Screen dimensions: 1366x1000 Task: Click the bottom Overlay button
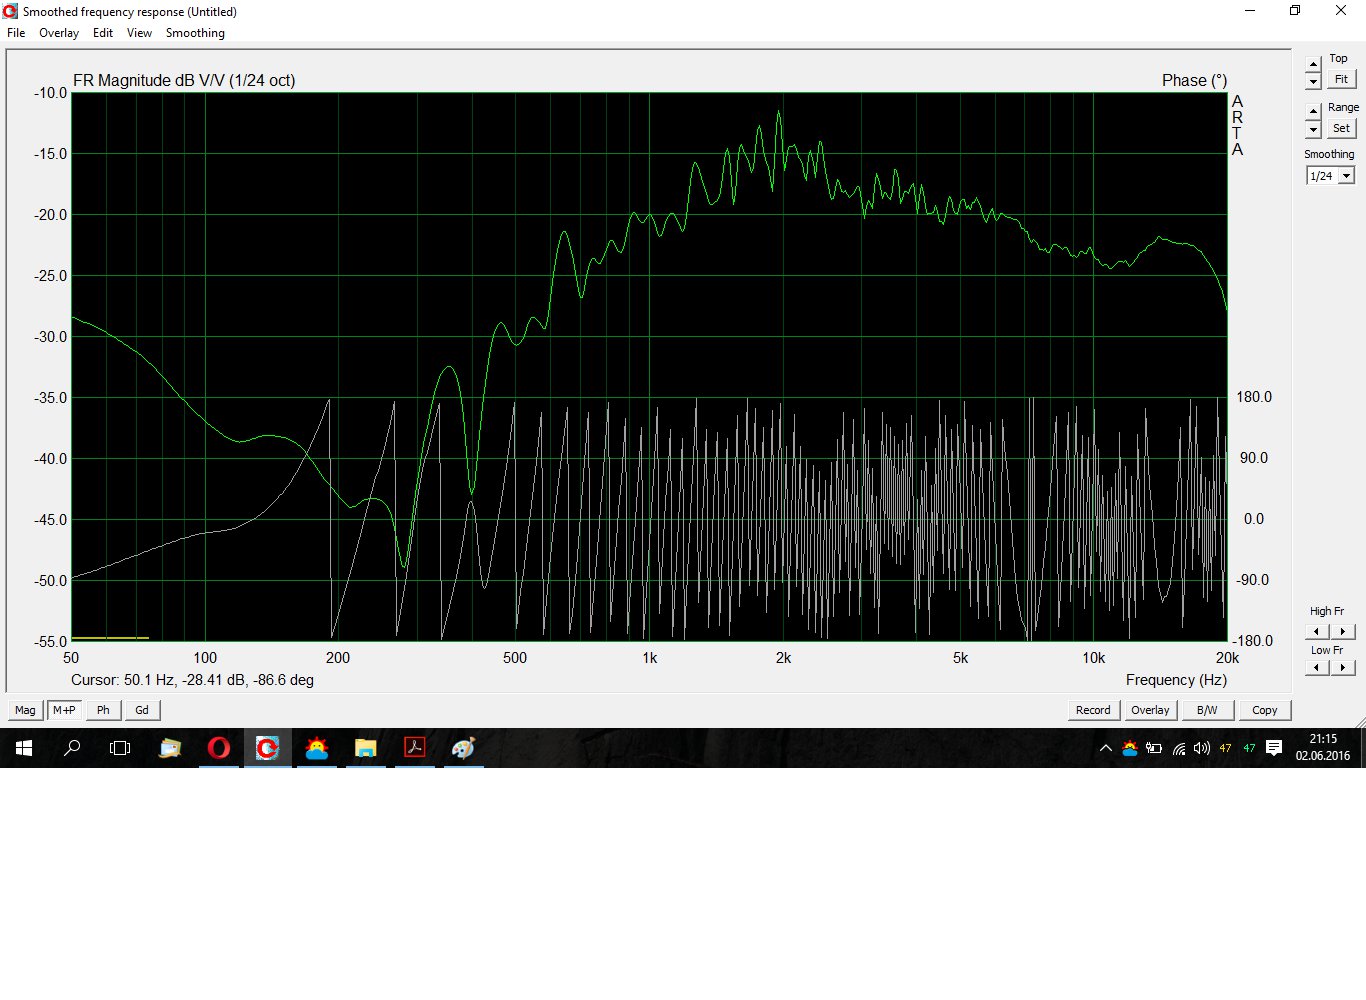click(1150, 710)
